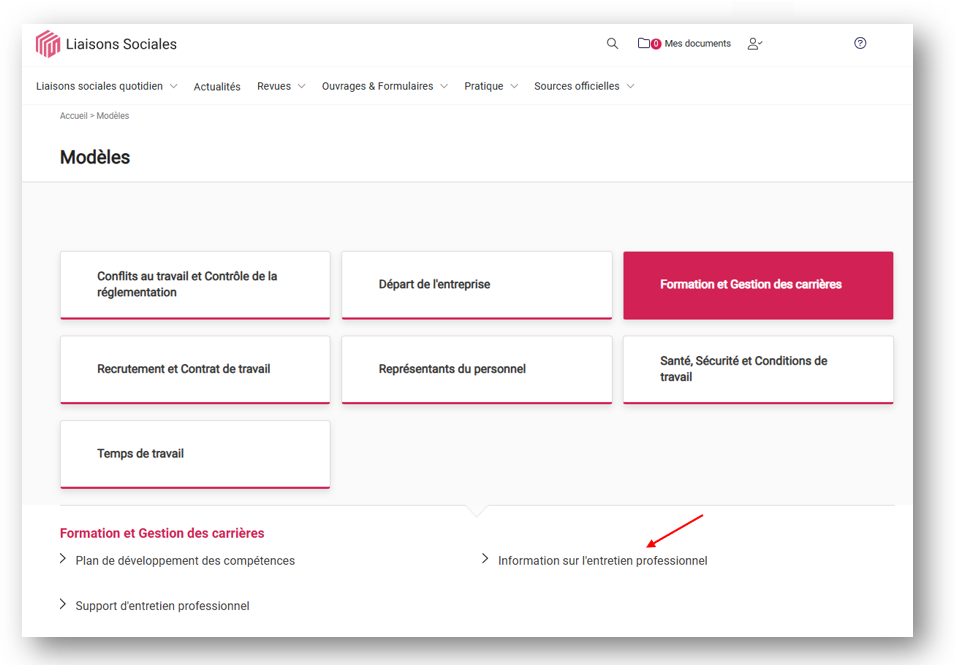Expand Ouvrages & Formulaires dropdown arrow
The image size is (955, 665).
tap(444, 86)
